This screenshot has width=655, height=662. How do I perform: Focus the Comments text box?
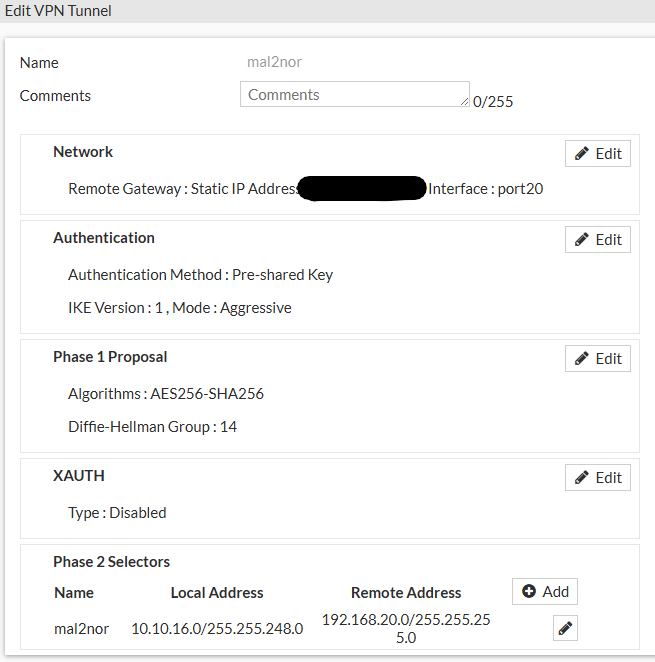pos(353,95)
